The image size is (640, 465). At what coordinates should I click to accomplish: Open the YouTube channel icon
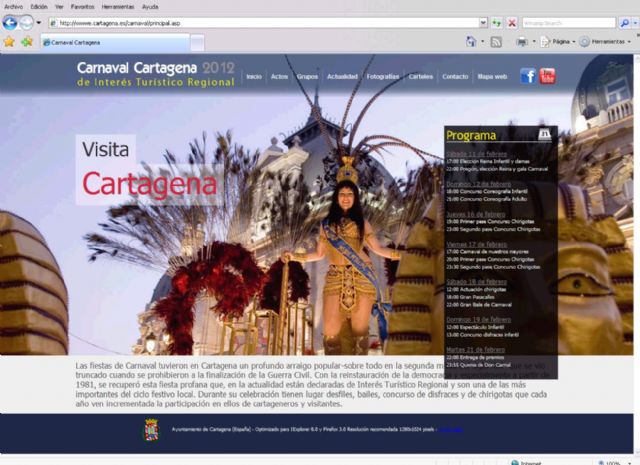547,76
